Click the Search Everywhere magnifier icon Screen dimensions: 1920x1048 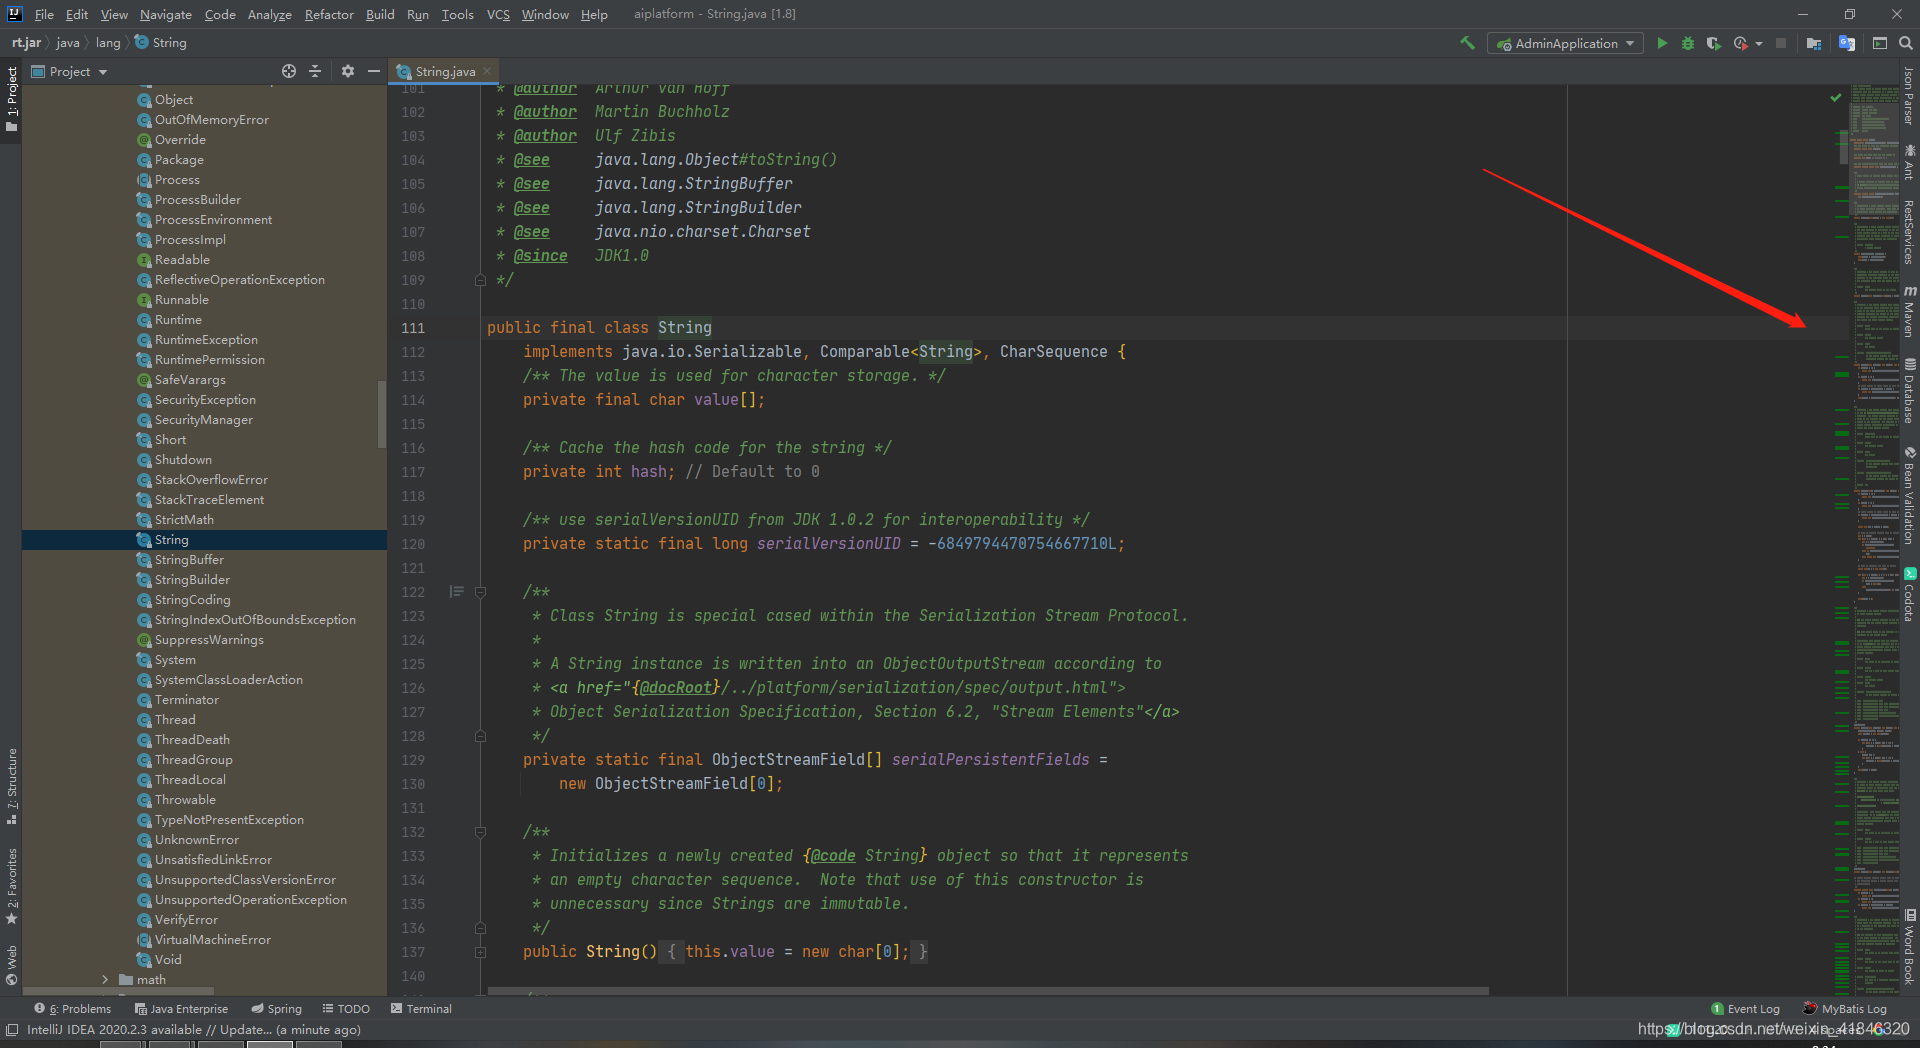click(x=1906, y=43)
